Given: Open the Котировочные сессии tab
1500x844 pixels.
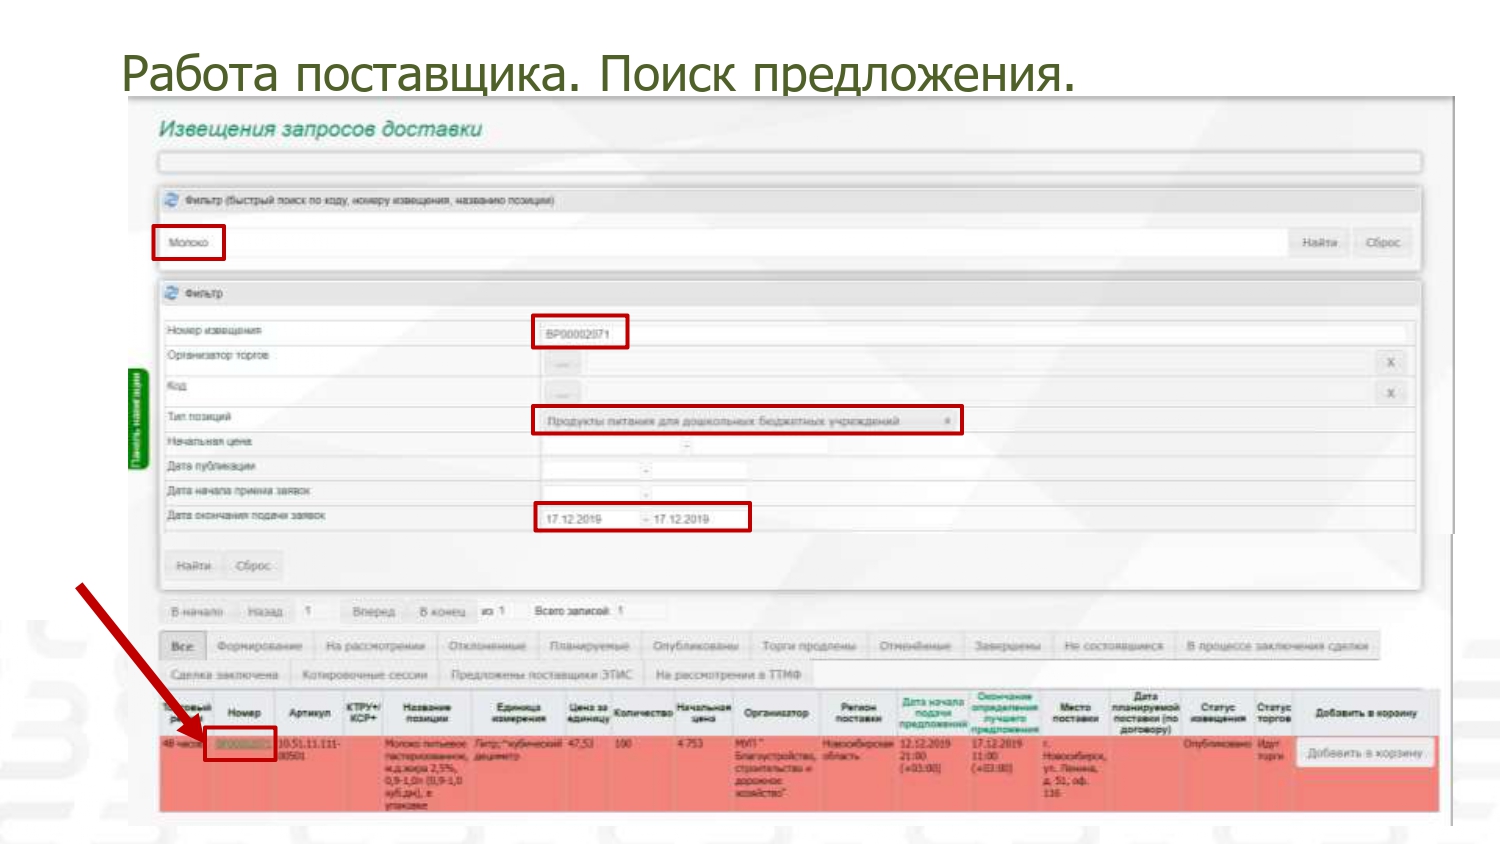Looking at the screenshot, I should [364, 675].
